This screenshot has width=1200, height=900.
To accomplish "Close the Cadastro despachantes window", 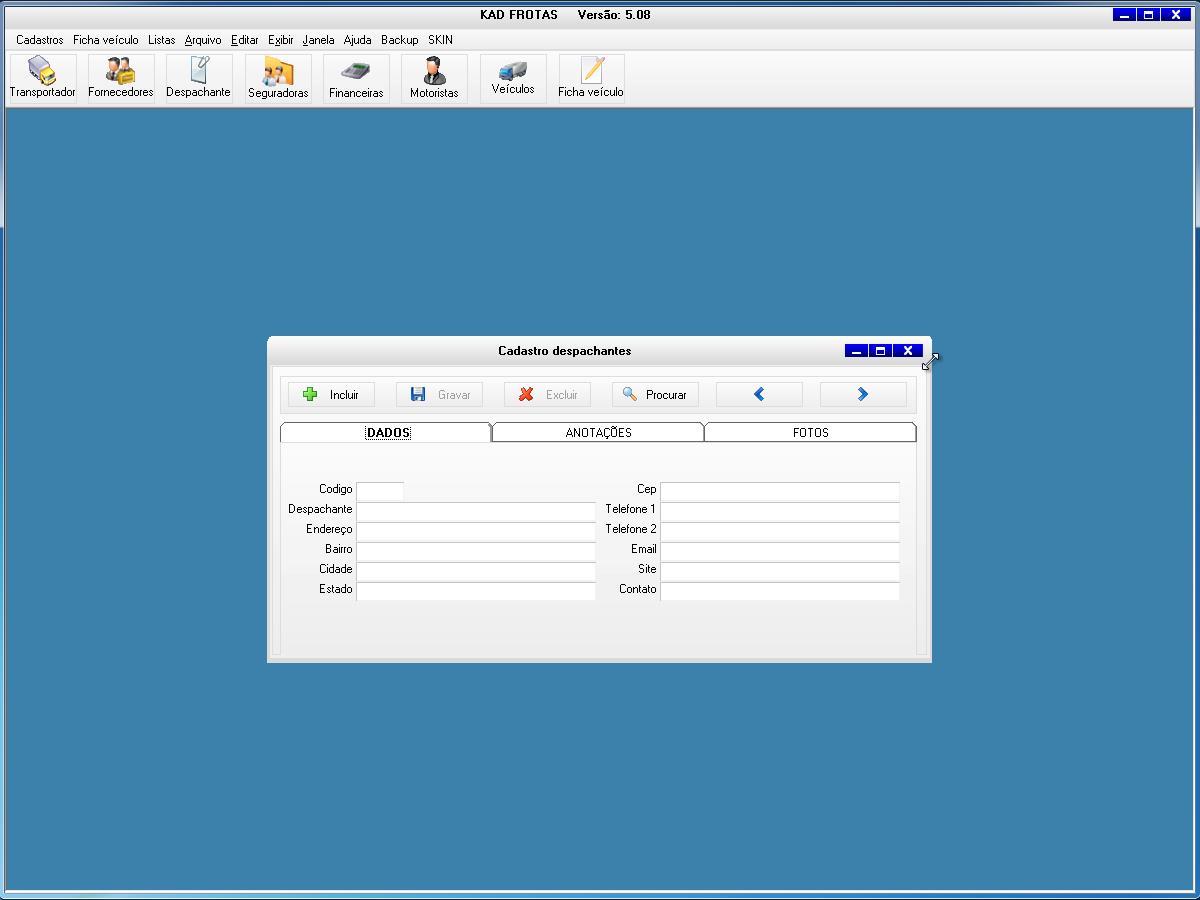I will pos(907,351).
